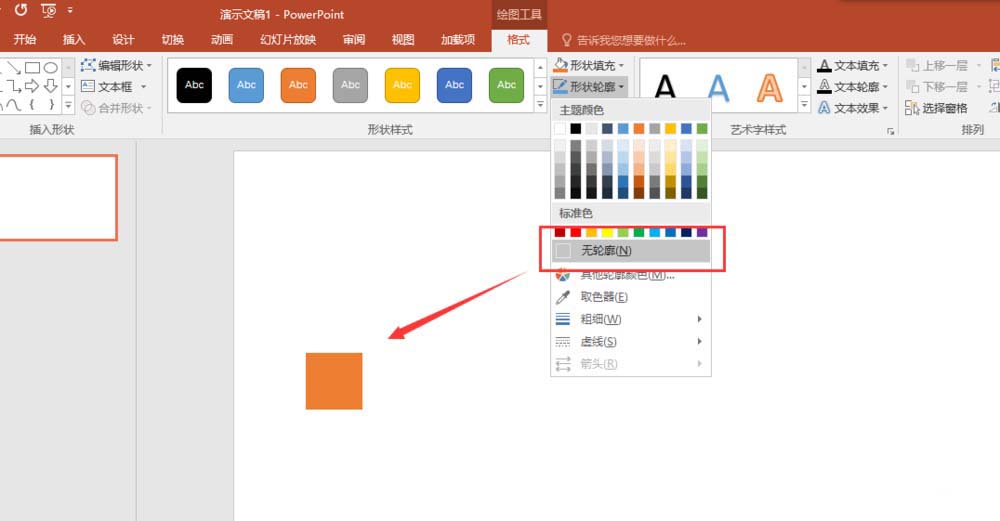Viewport: 1000px width, 521px height.
Task: Open the 动画 ribbon tab
Action: [221, 40]
